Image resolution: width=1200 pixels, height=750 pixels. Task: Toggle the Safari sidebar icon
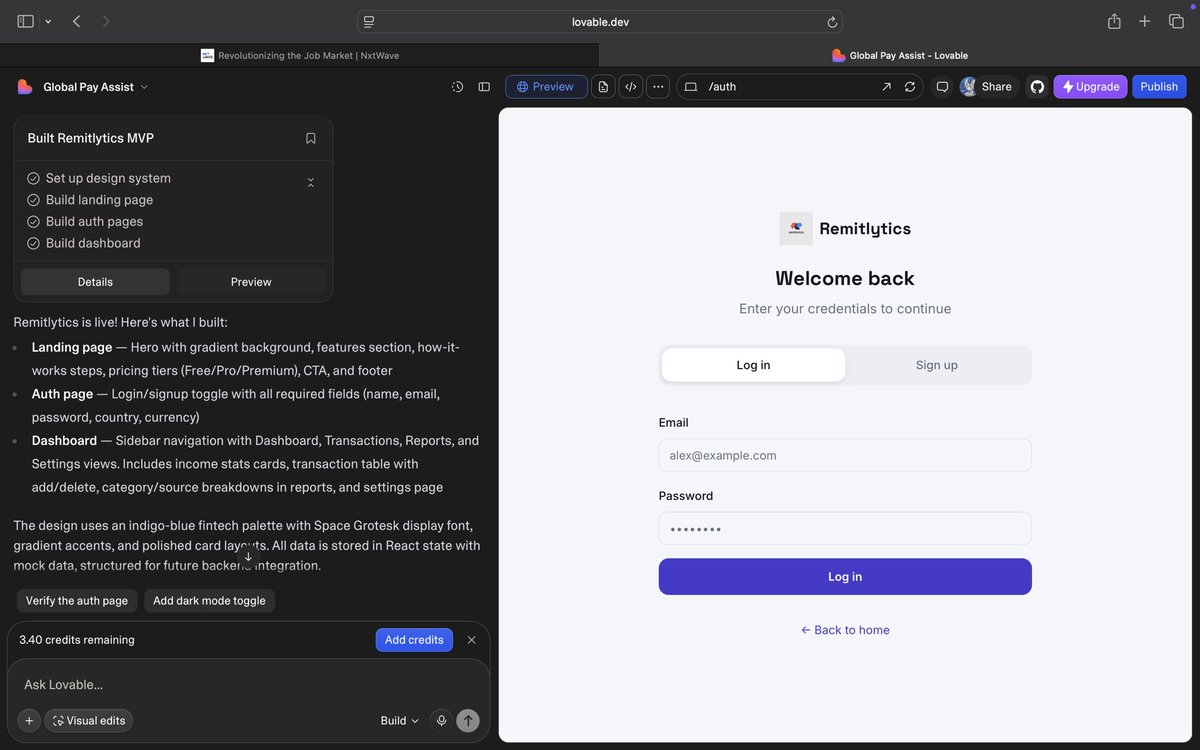(x=25, y=21)
